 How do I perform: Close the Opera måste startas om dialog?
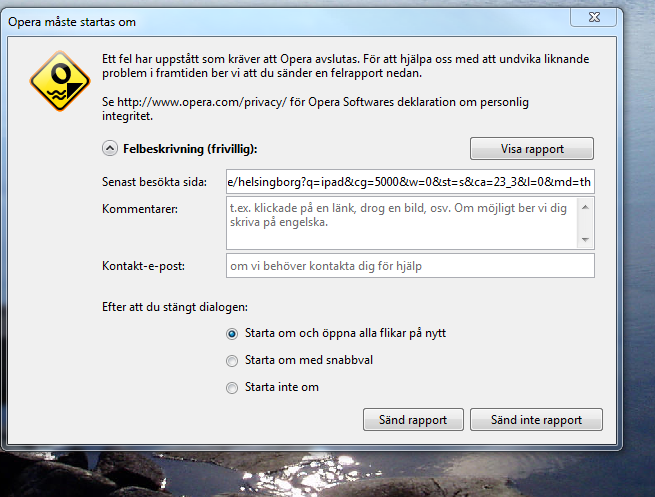(594, 17)
